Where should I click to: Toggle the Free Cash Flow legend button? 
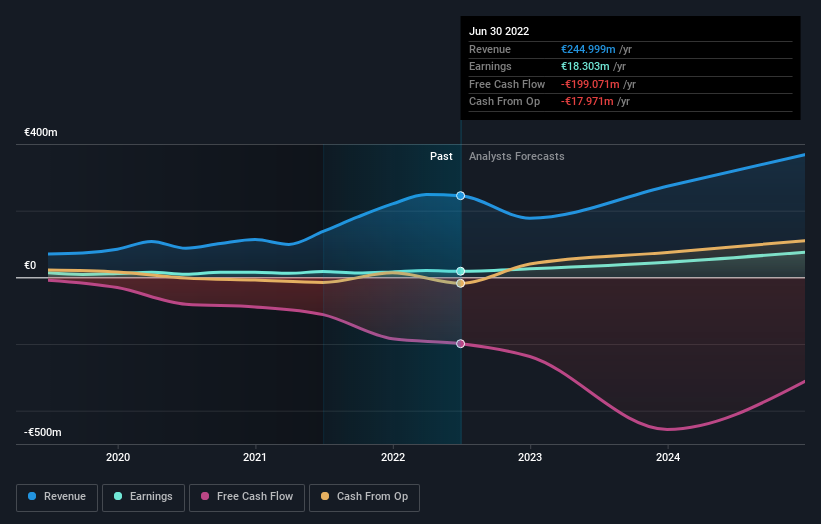click(x=247, y=497)
